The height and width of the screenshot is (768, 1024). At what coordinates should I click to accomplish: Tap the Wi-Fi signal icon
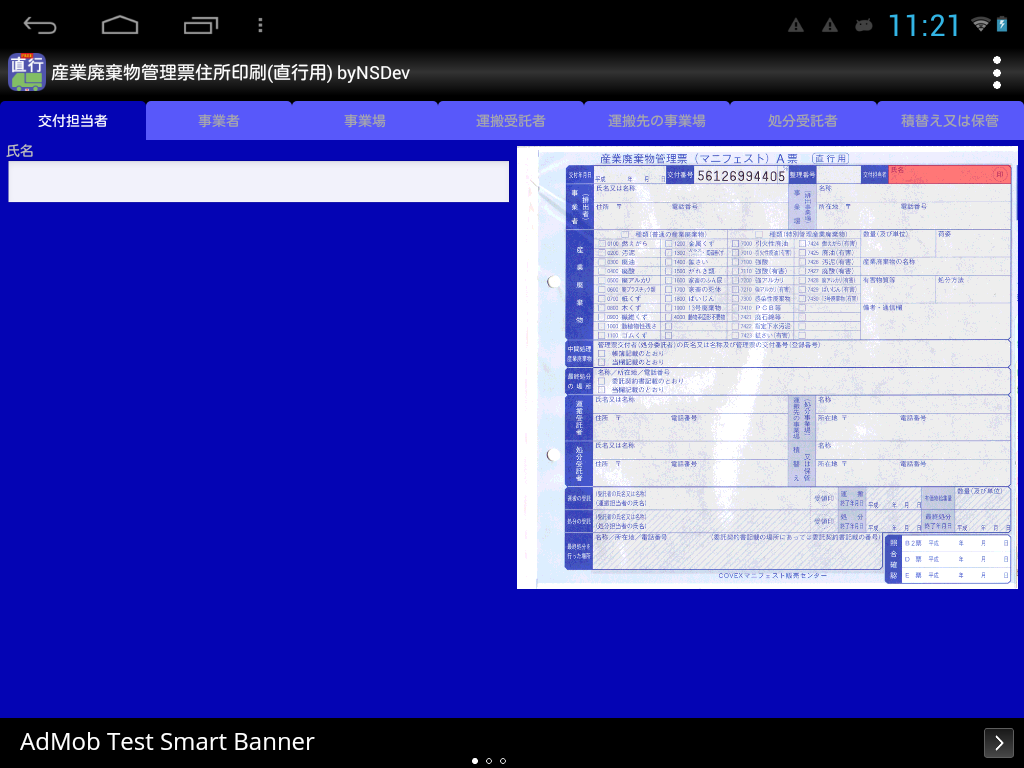(980, 25)
